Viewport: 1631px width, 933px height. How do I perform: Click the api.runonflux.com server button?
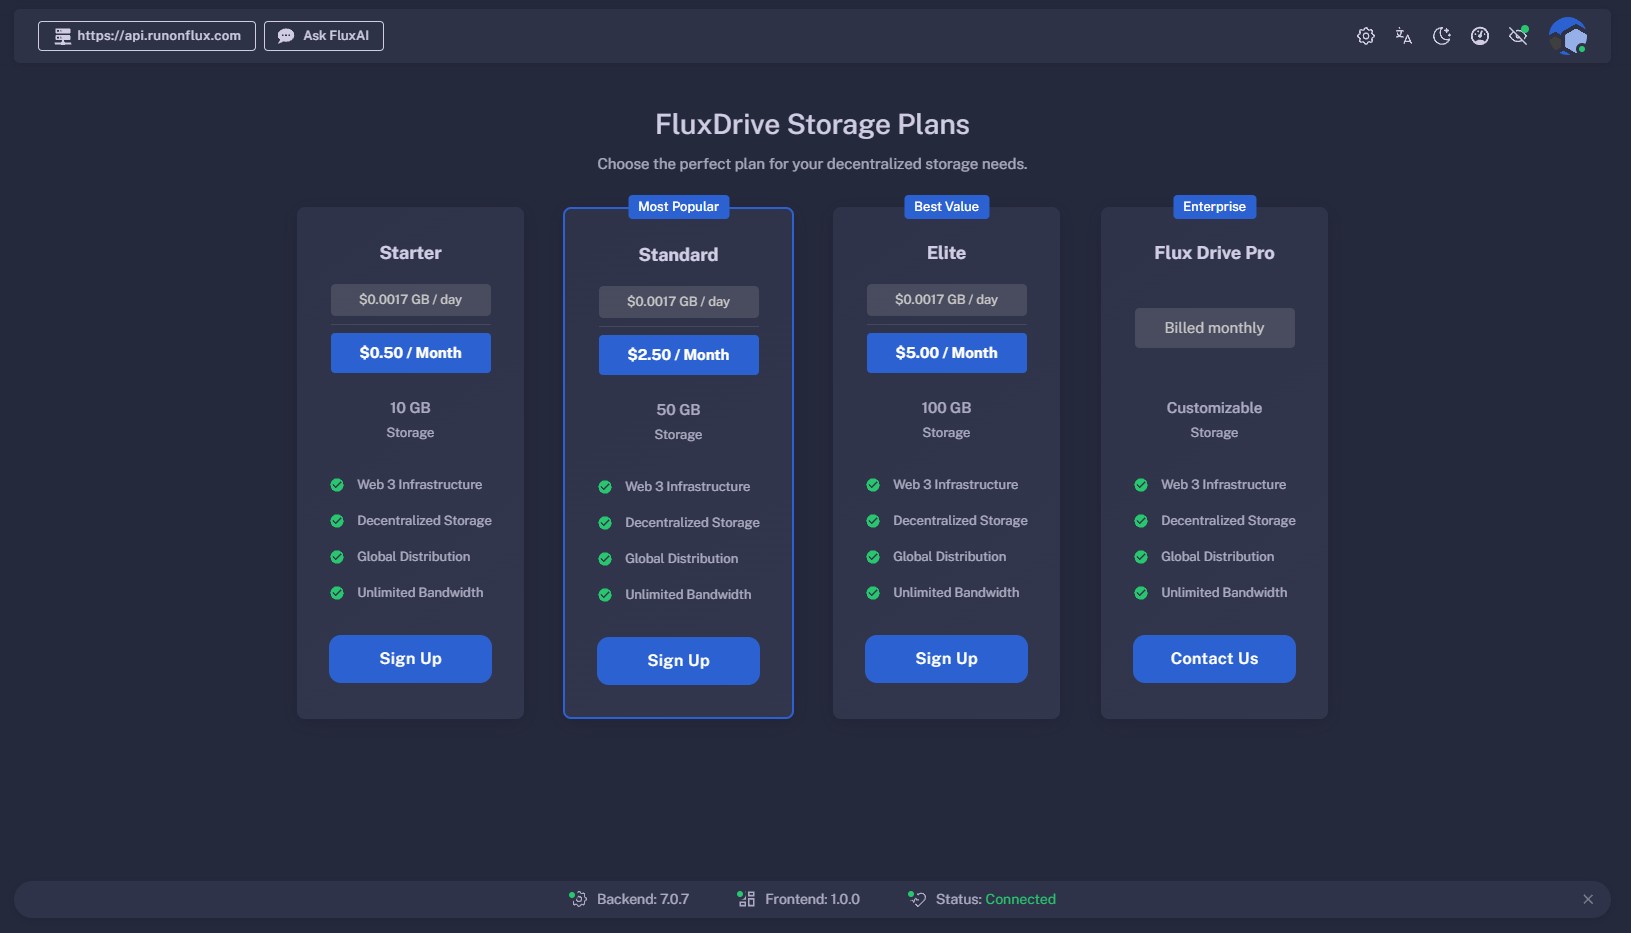pos(147,36)
